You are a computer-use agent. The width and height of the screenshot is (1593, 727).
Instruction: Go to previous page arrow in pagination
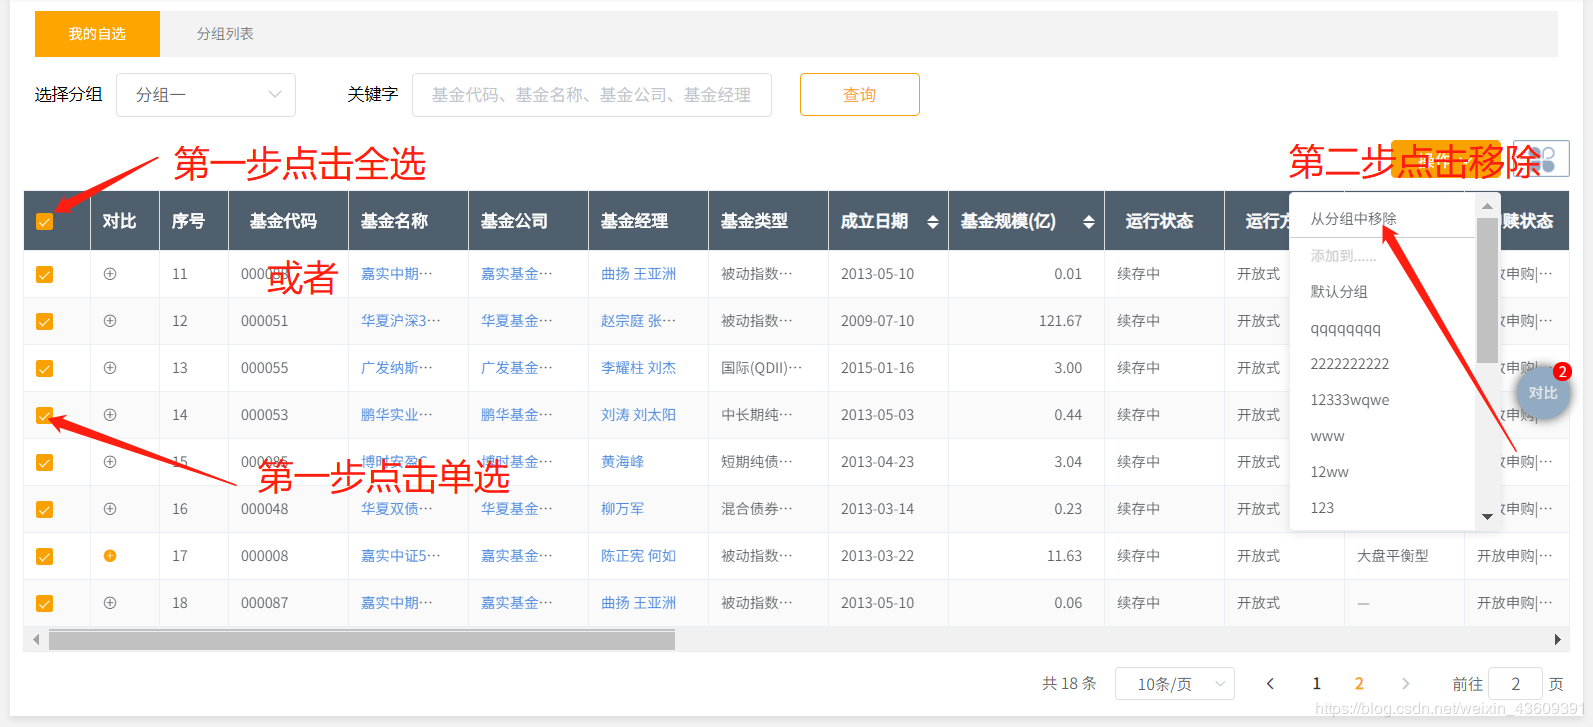(1270, 684)
